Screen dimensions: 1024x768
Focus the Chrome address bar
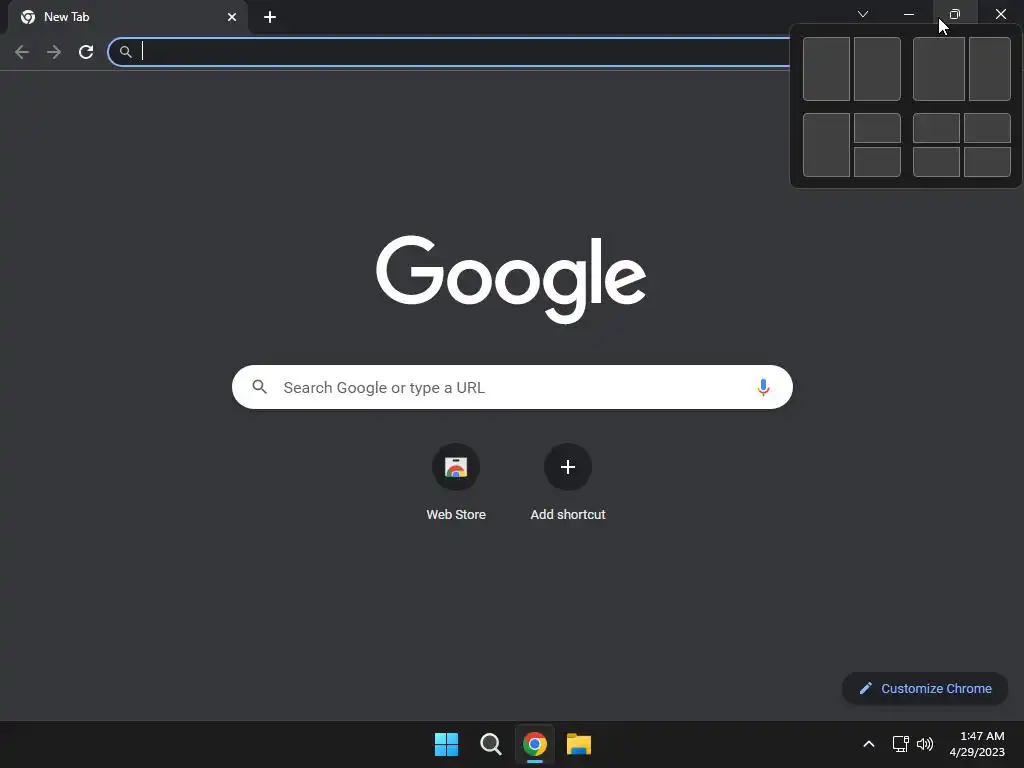[x=451, y=52]
